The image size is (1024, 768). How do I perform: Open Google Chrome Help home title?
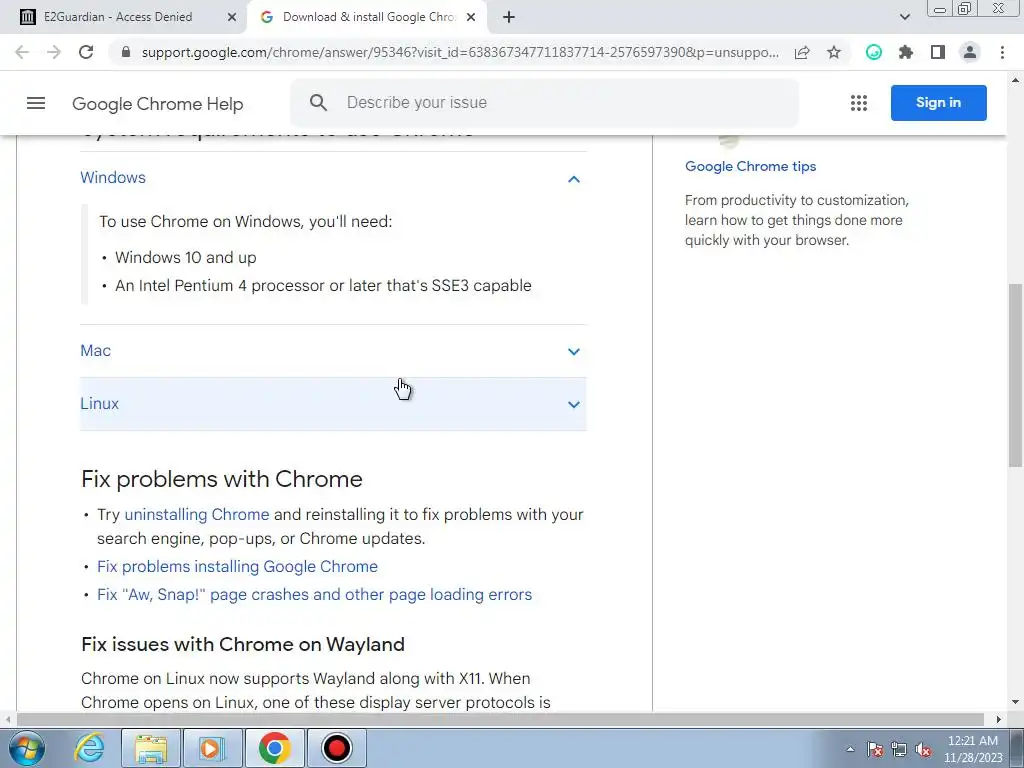click(x=157, y=104)
